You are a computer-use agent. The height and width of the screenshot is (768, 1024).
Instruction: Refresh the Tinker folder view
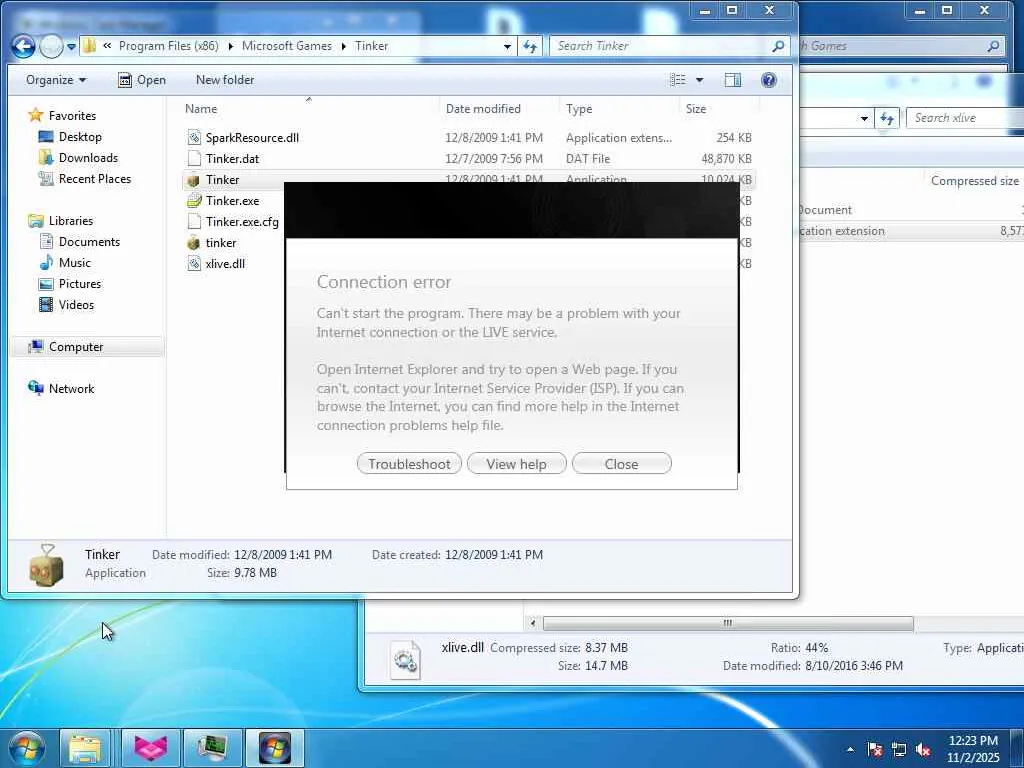pyautogui.click(x=530, y=46)
